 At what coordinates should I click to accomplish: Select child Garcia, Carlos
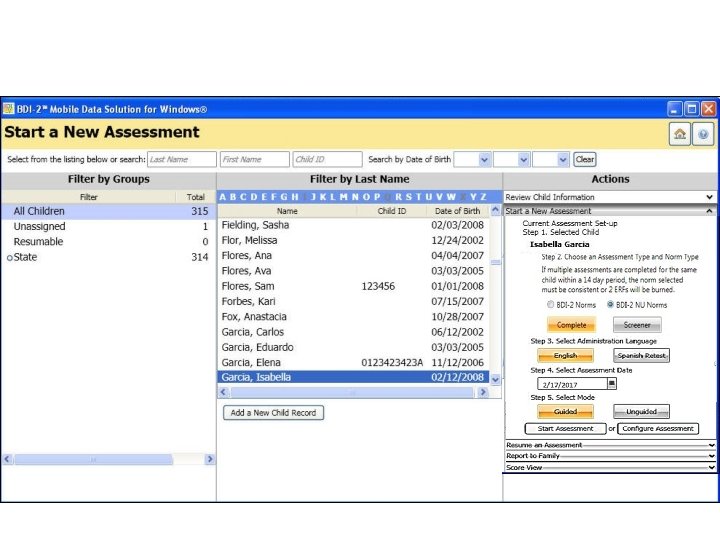353,332
